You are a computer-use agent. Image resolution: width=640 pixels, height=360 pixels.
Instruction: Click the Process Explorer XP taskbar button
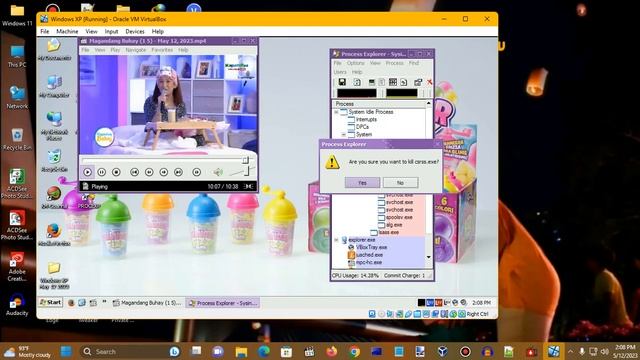click(223, 303)
